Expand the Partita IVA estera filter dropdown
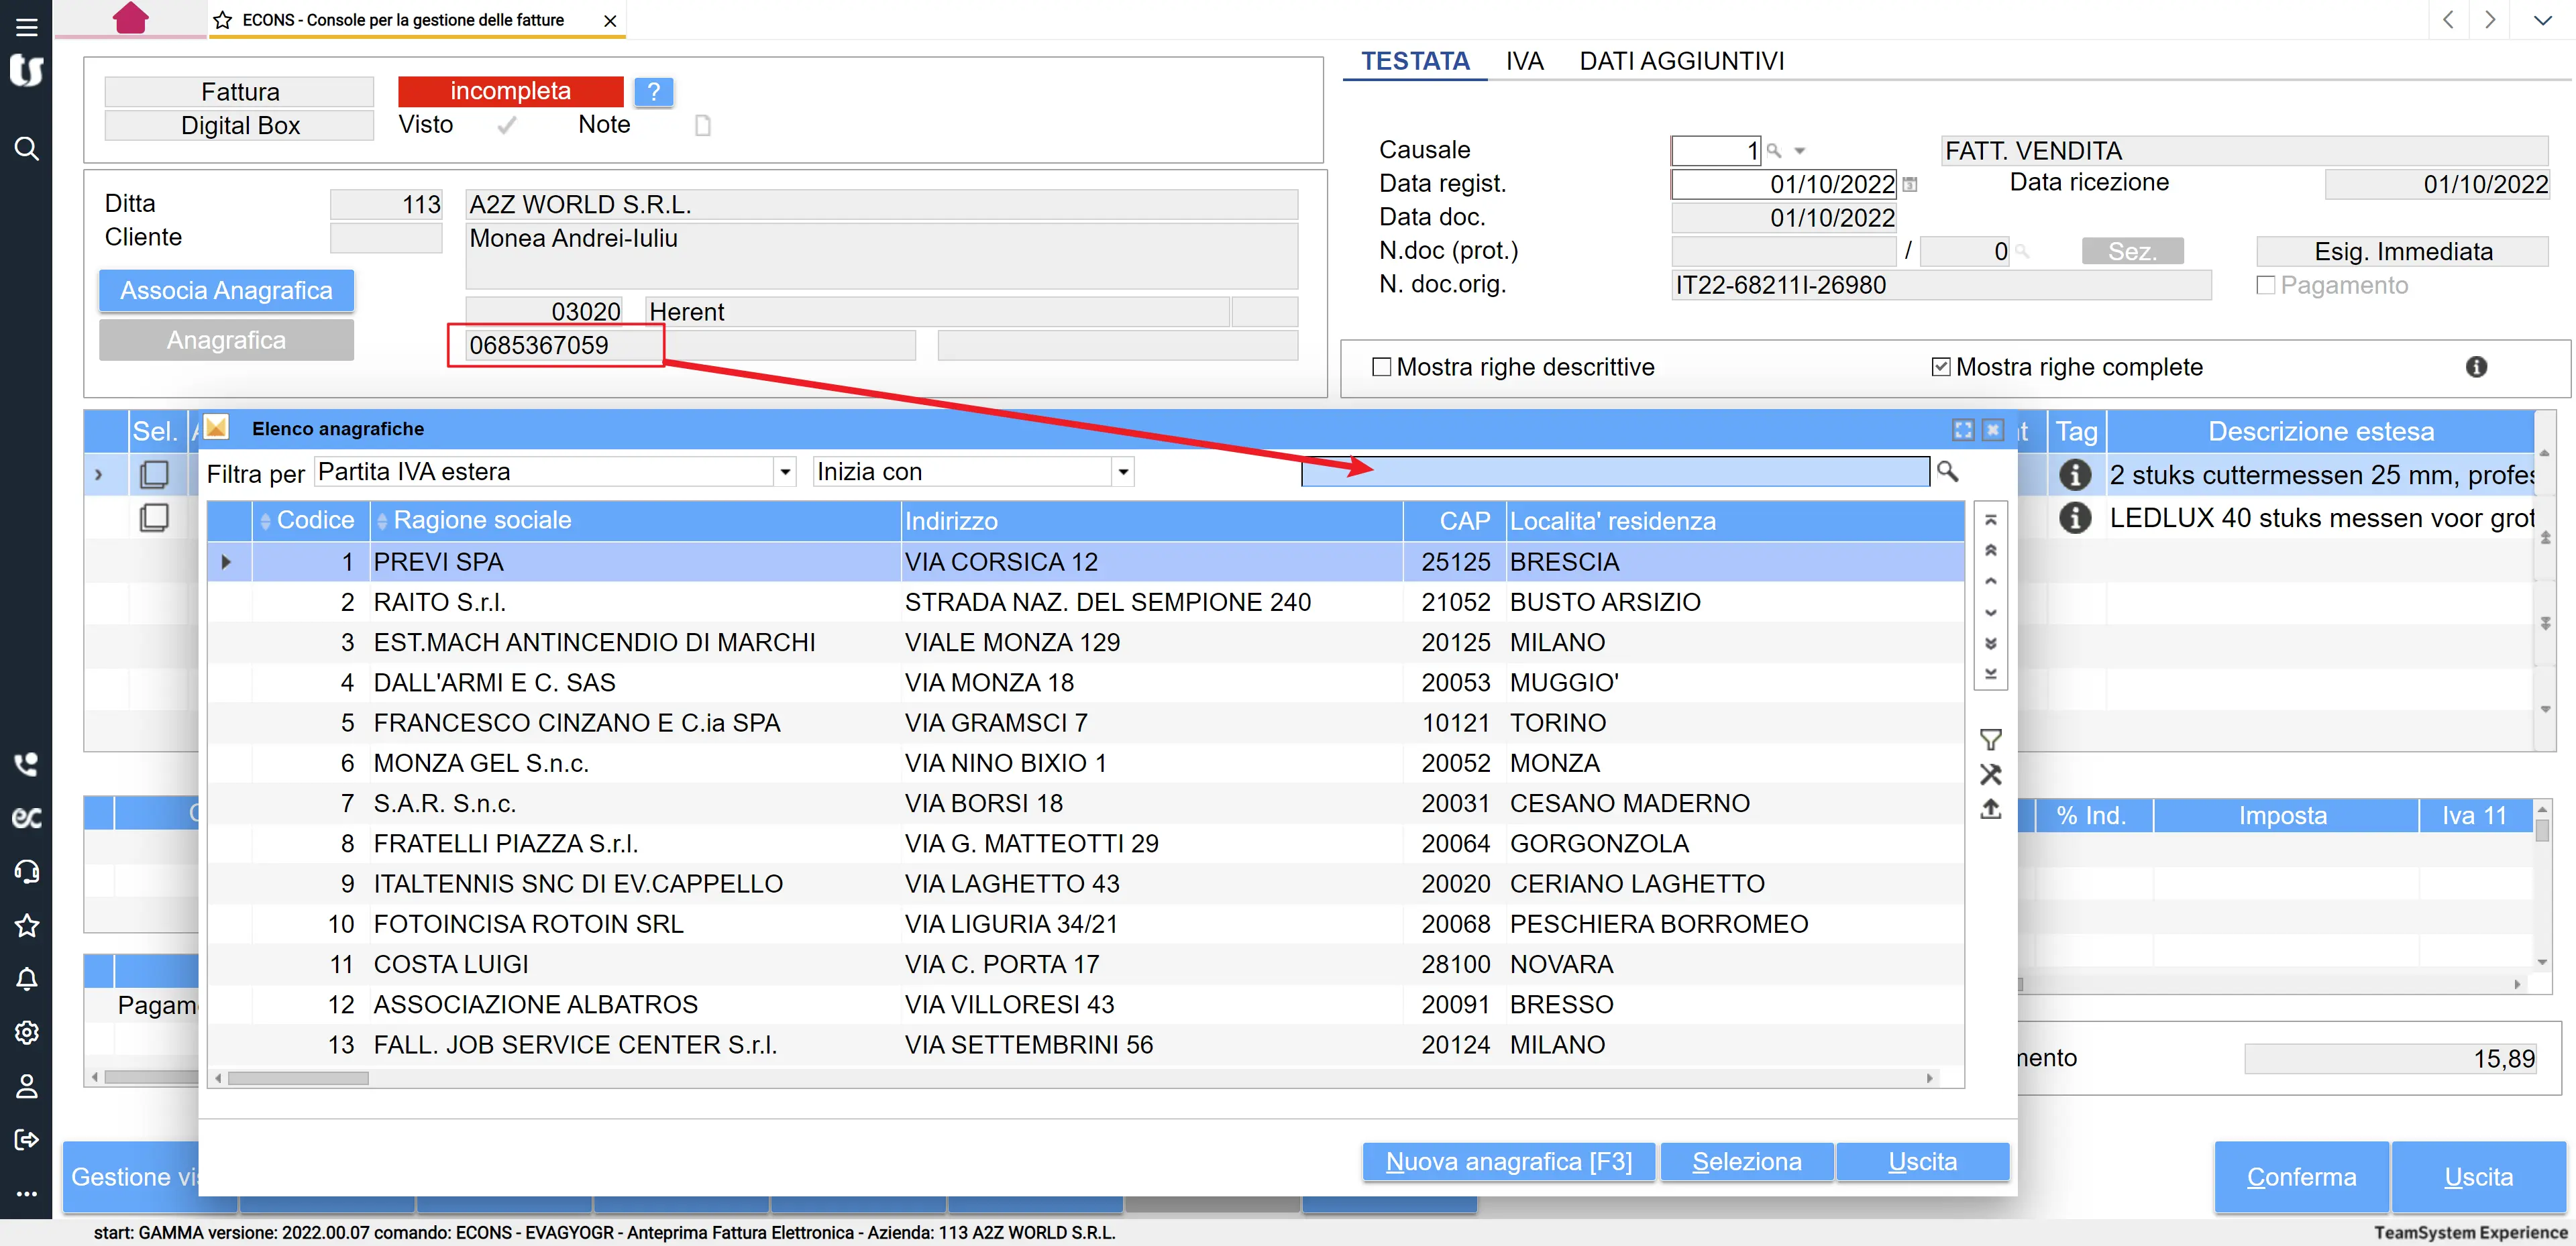The width and height of the screenshot is (2576, 1246). click(785, 472)
